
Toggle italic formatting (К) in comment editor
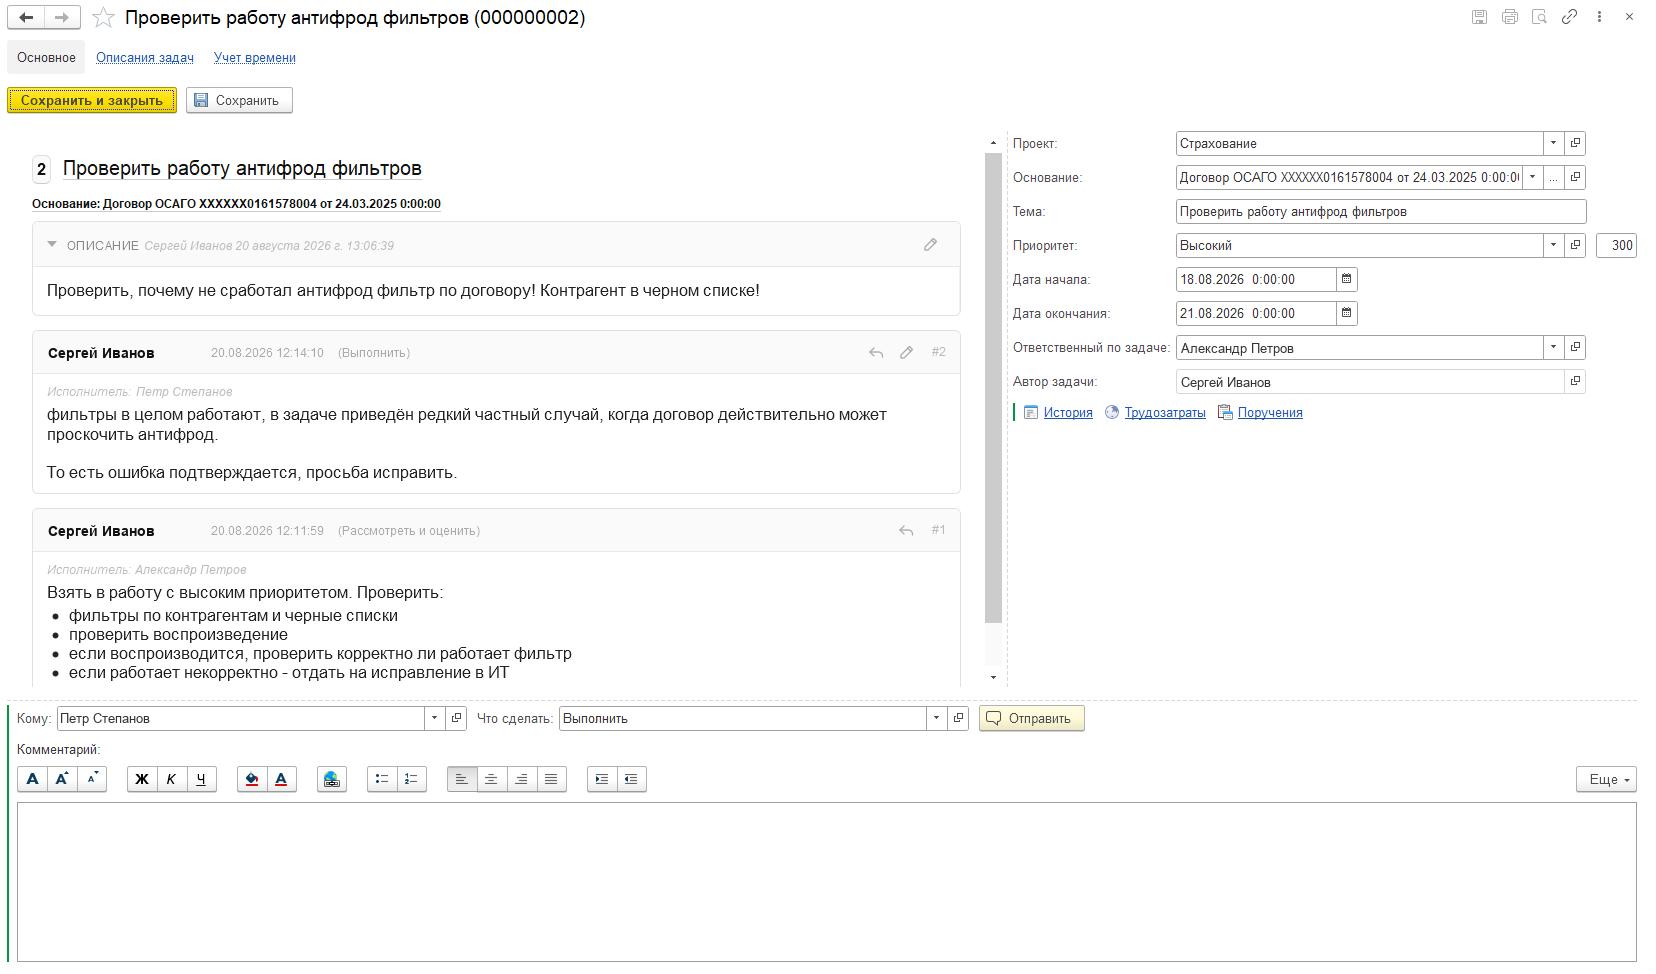coord(171,779)
